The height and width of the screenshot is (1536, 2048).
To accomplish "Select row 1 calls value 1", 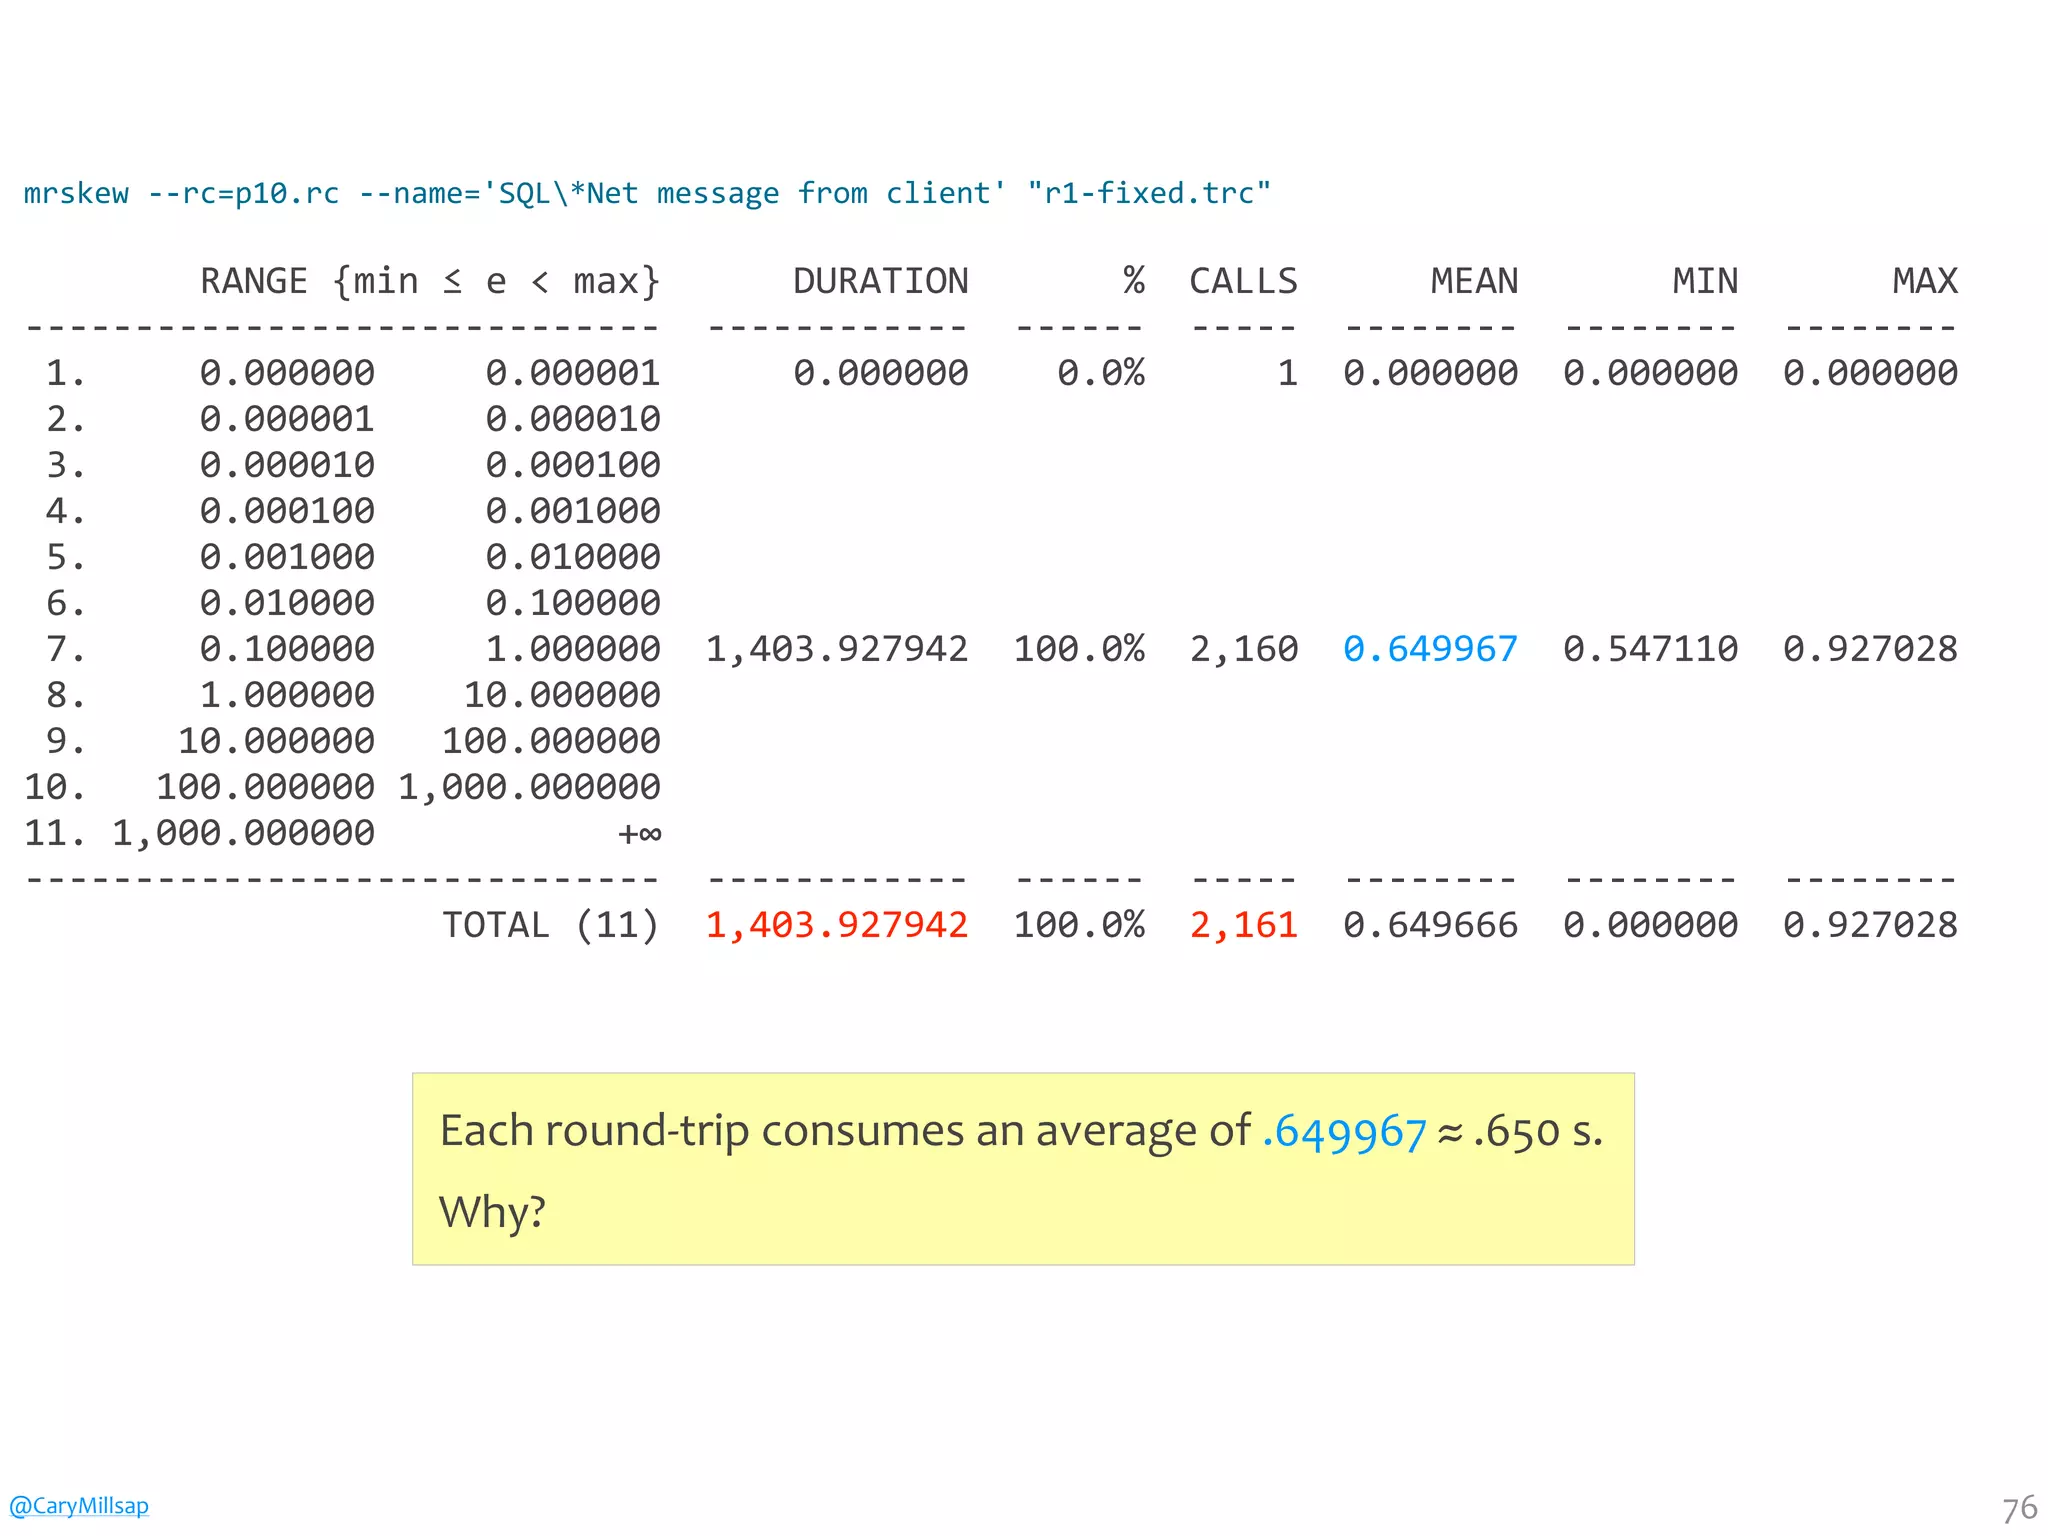I will [x=1287, y=373].
